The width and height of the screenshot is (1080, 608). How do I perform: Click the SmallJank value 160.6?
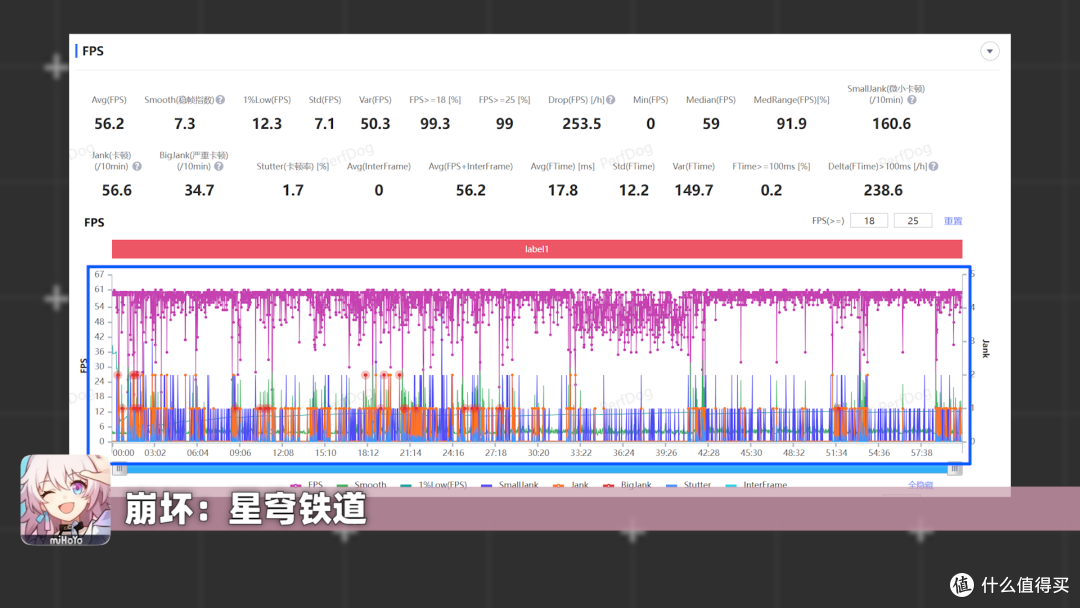click(x=891, y=124)
